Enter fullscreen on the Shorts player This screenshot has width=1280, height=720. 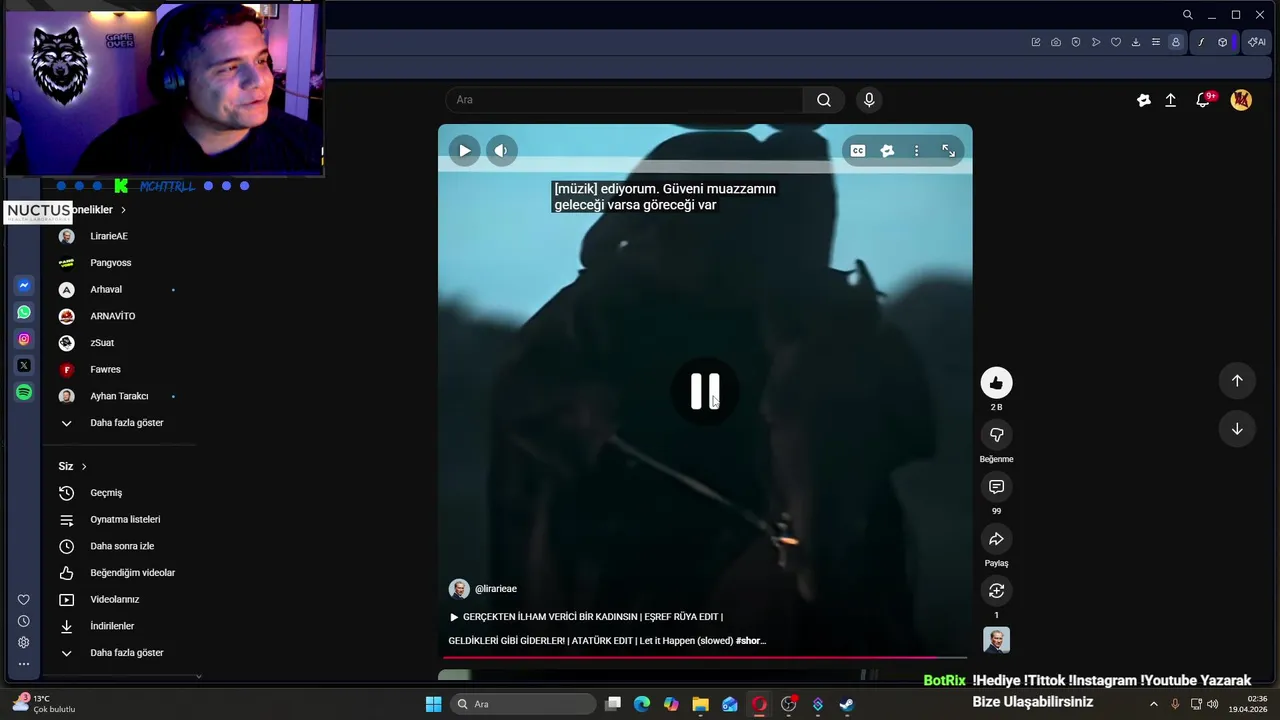pos(948,151)
